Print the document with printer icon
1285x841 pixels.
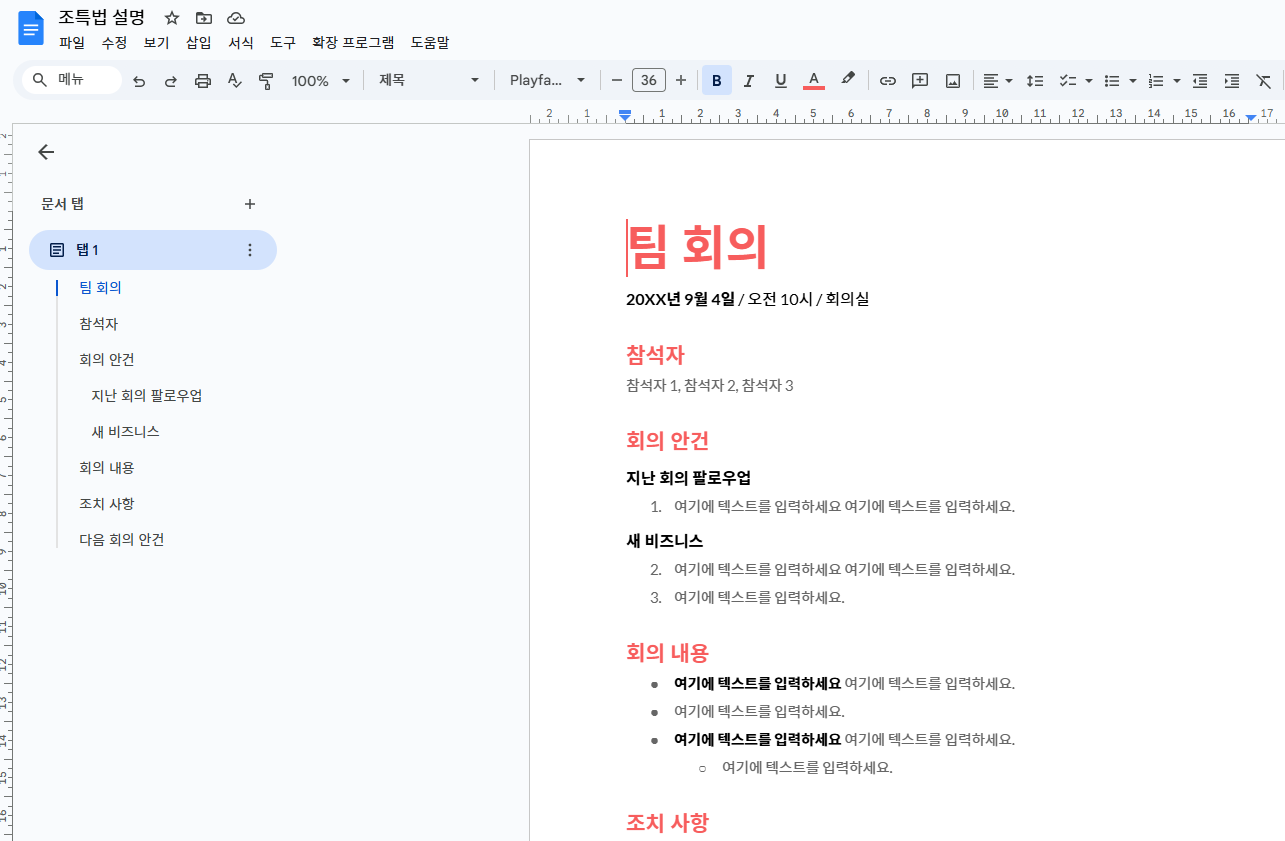point(203,81)
